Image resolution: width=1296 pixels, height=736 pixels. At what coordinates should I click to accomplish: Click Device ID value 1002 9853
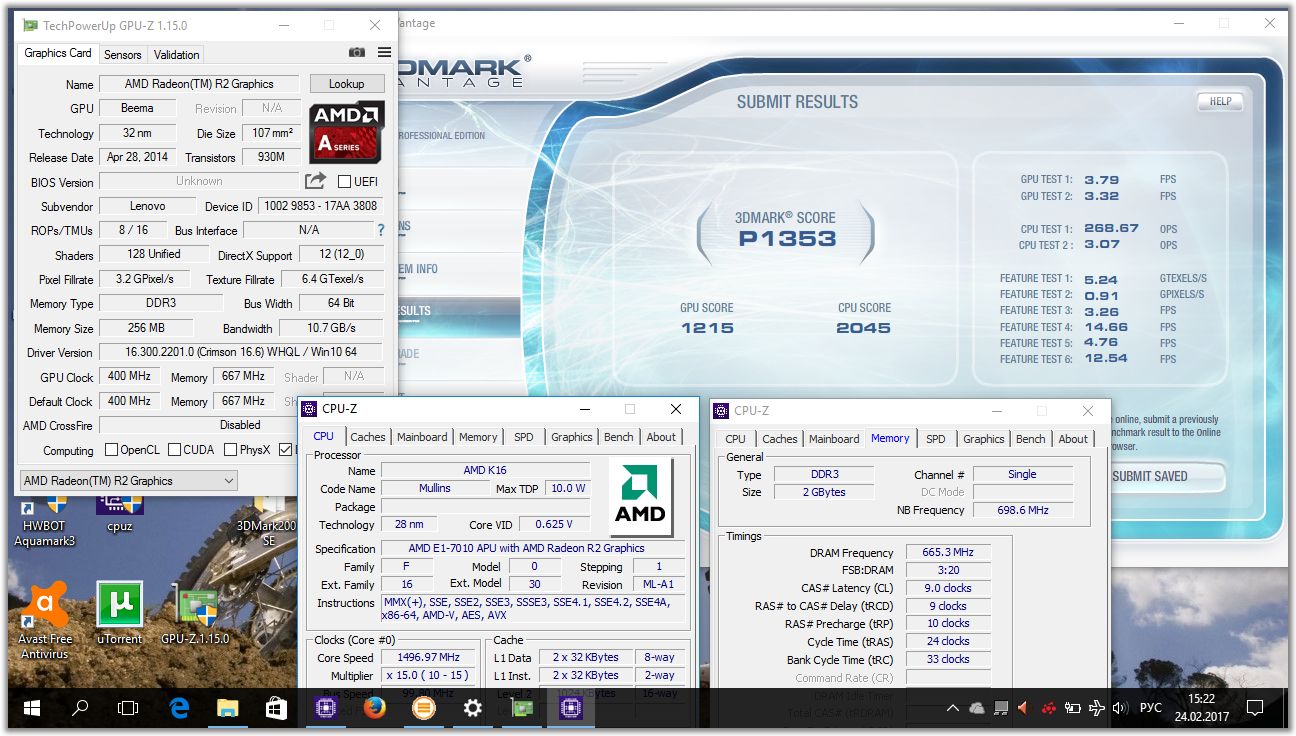[x=320, y=206]
